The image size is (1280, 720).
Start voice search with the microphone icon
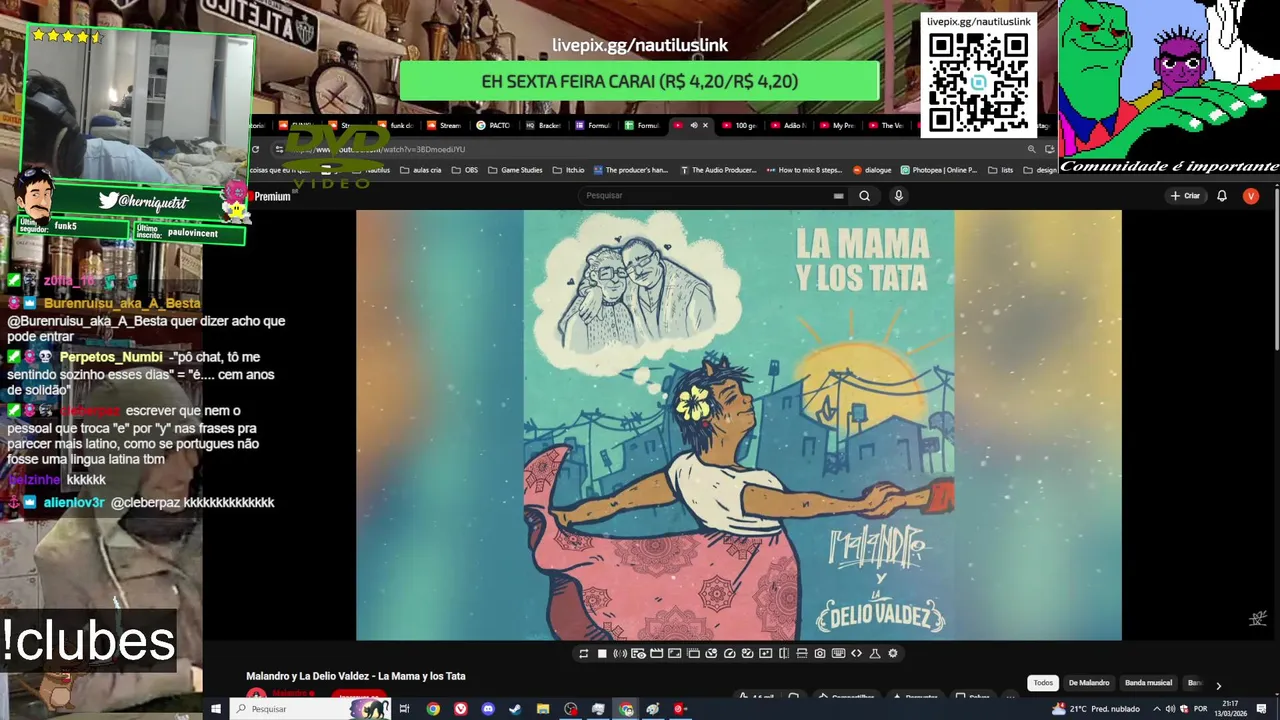click(898, 196)
